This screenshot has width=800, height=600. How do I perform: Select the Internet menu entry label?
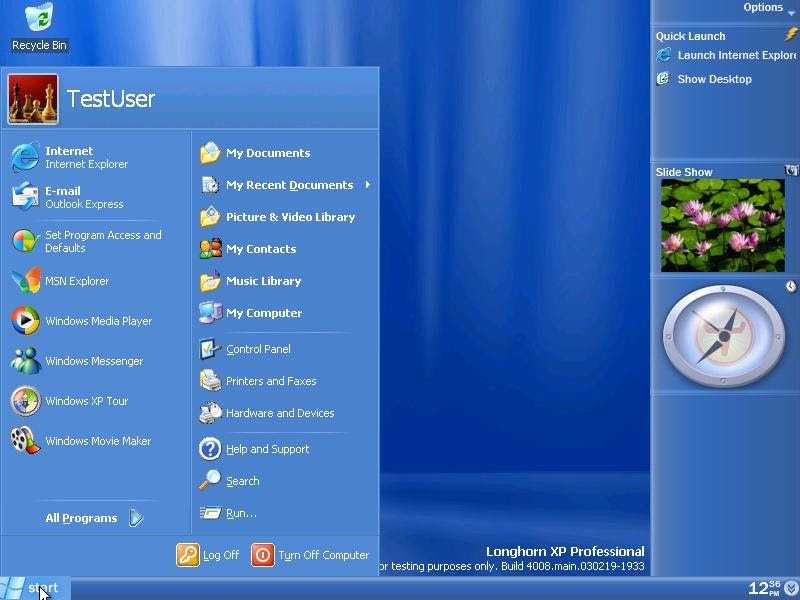coord(69,151)
